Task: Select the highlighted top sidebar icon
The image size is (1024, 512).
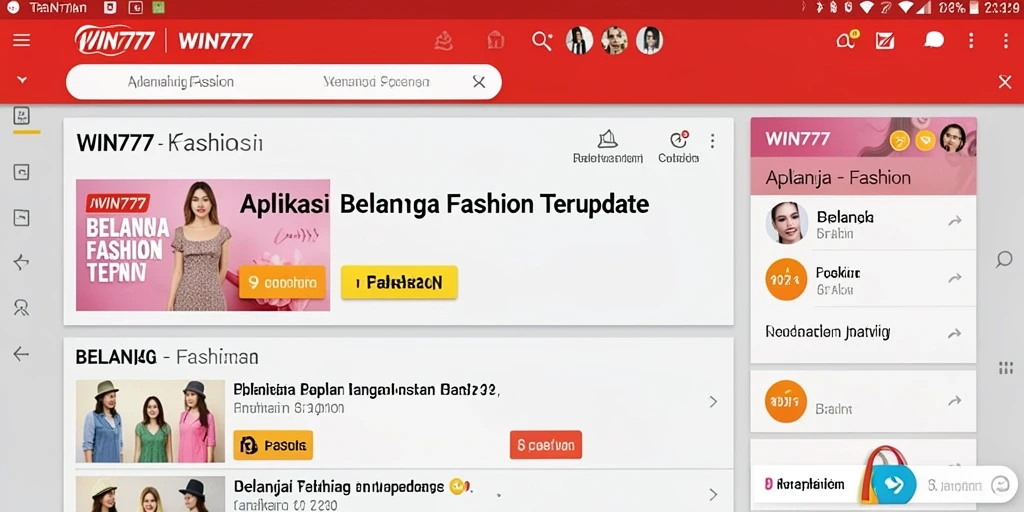Action: (x=22, y=117)
